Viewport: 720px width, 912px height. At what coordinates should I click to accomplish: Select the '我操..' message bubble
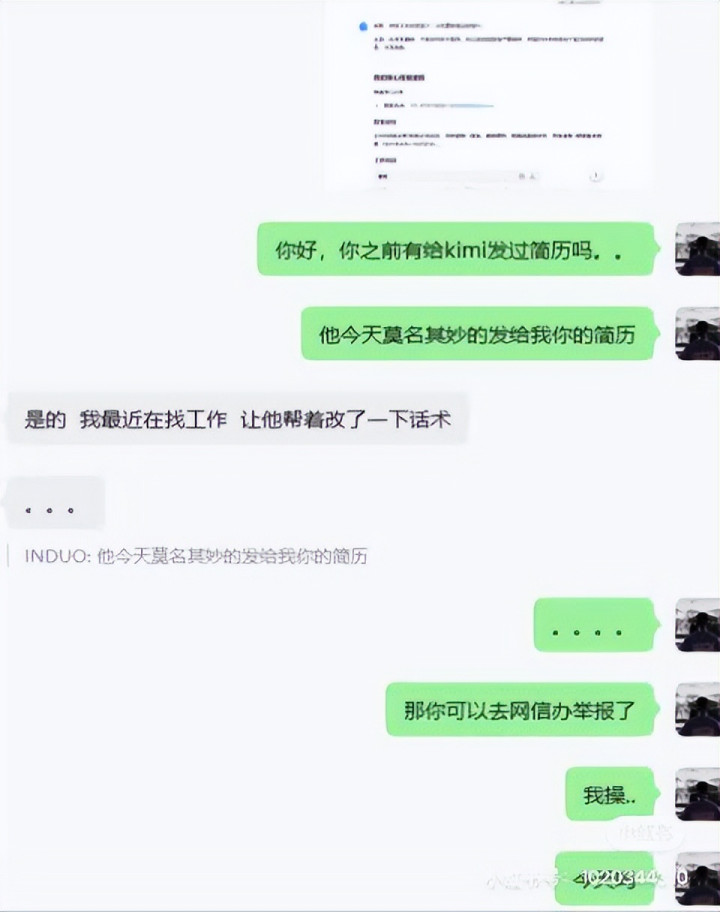click(612, 794)
